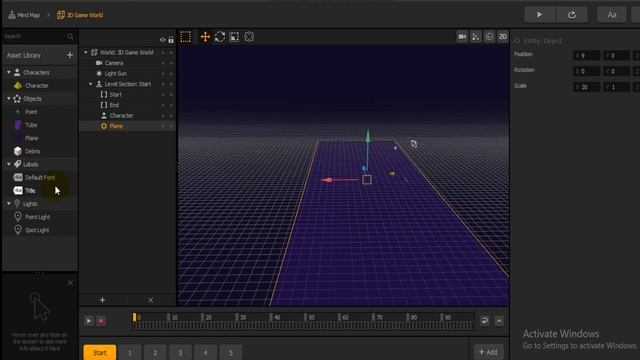The image size is (640, 360).
Task: Select the Start marker in scene tree
Action: (x=116, y=94)
